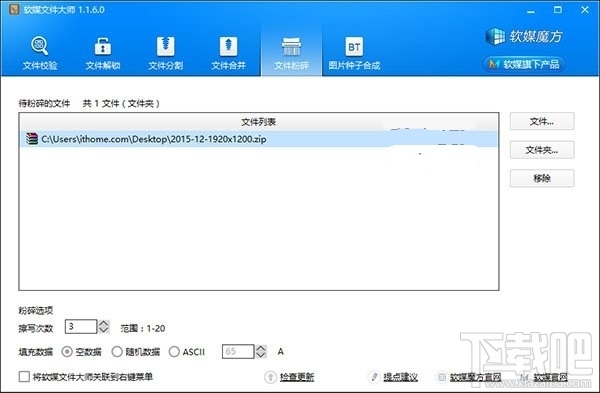Open the 文件校验 file verification tool
This screenshot has height=393, width=600.
40,53
